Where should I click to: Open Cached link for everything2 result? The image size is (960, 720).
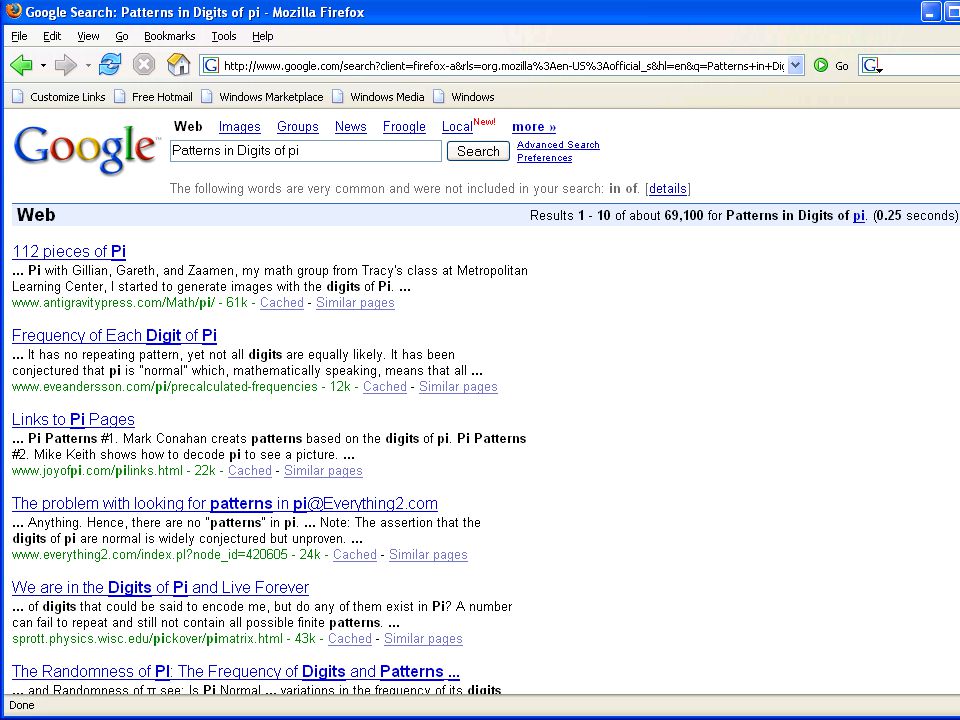click(x=354, y=554)
